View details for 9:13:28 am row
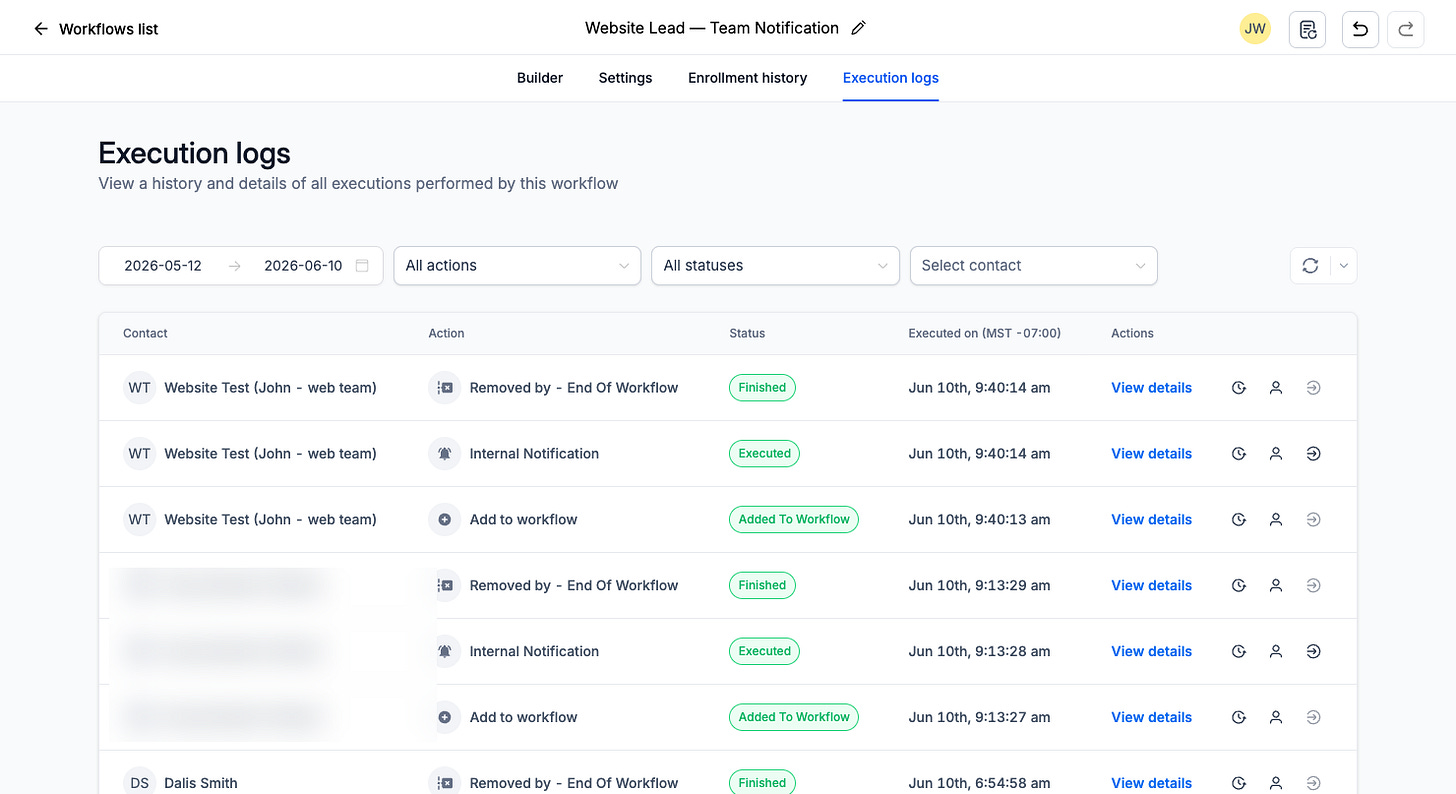 tap(1152, 652)
